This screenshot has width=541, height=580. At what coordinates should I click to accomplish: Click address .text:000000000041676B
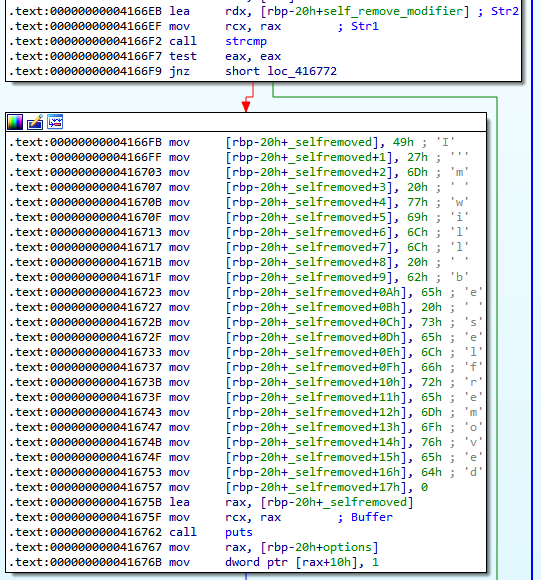tap(85, 562)
